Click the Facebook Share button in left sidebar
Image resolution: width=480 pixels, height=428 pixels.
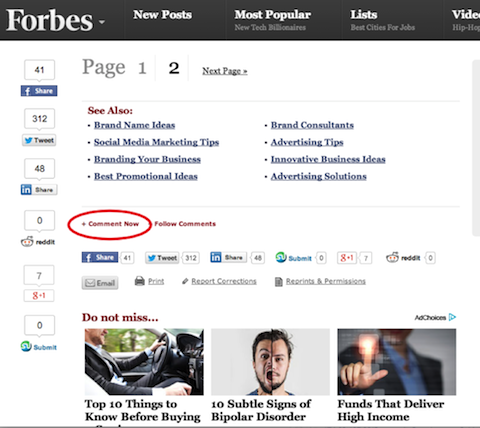click(39, 91)
